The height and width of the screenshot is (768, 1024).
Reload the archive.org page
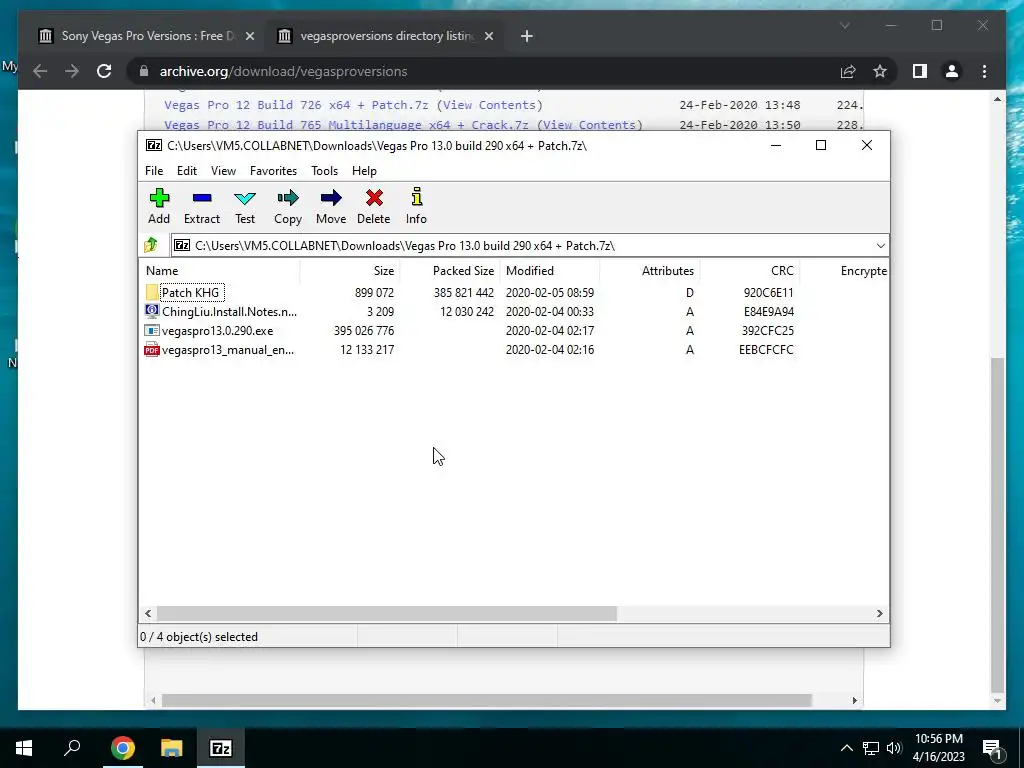[104, 71]
